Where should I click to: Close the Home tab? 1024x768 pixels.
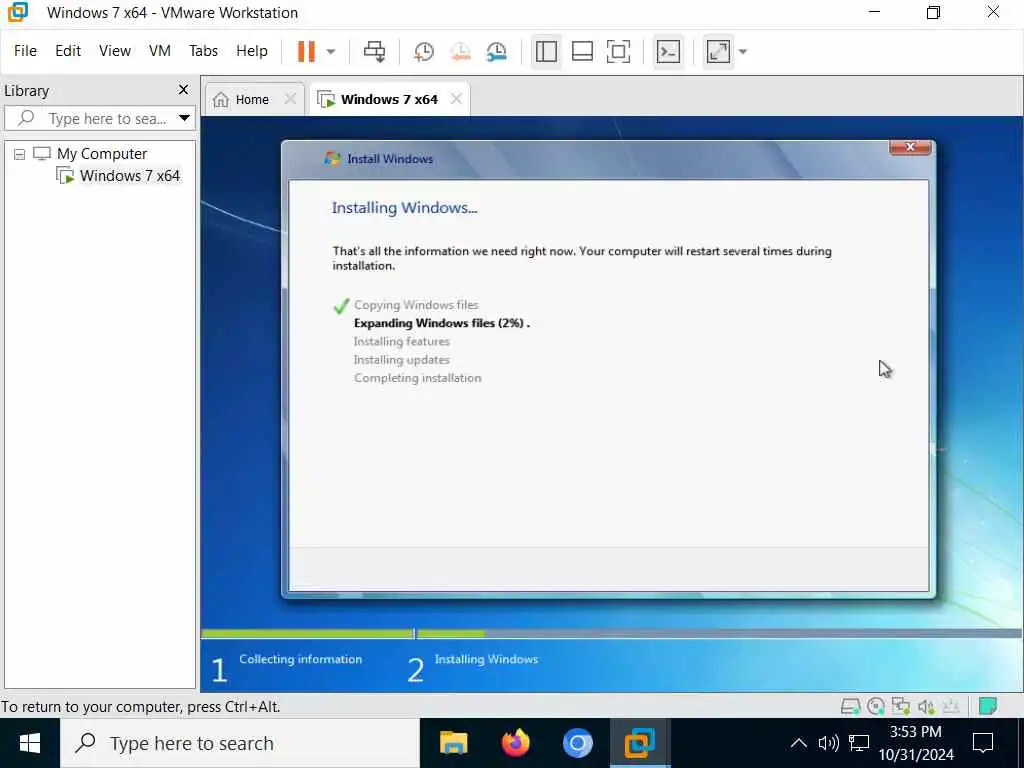coord(291,99)
